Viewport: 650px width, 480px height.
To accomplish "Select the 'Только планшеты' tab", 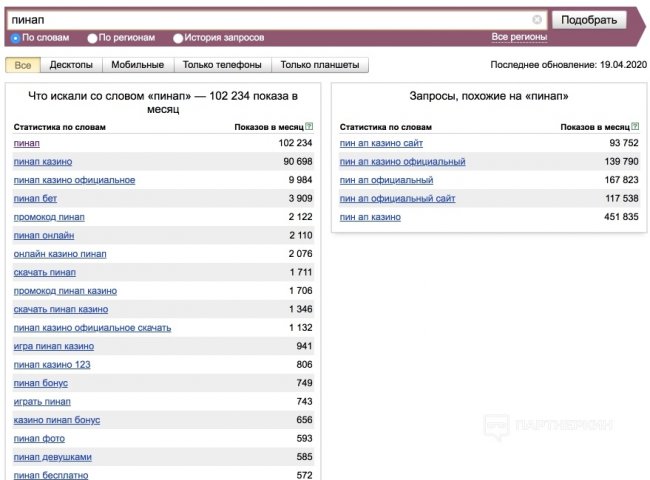I will click(x=319, y=65).
